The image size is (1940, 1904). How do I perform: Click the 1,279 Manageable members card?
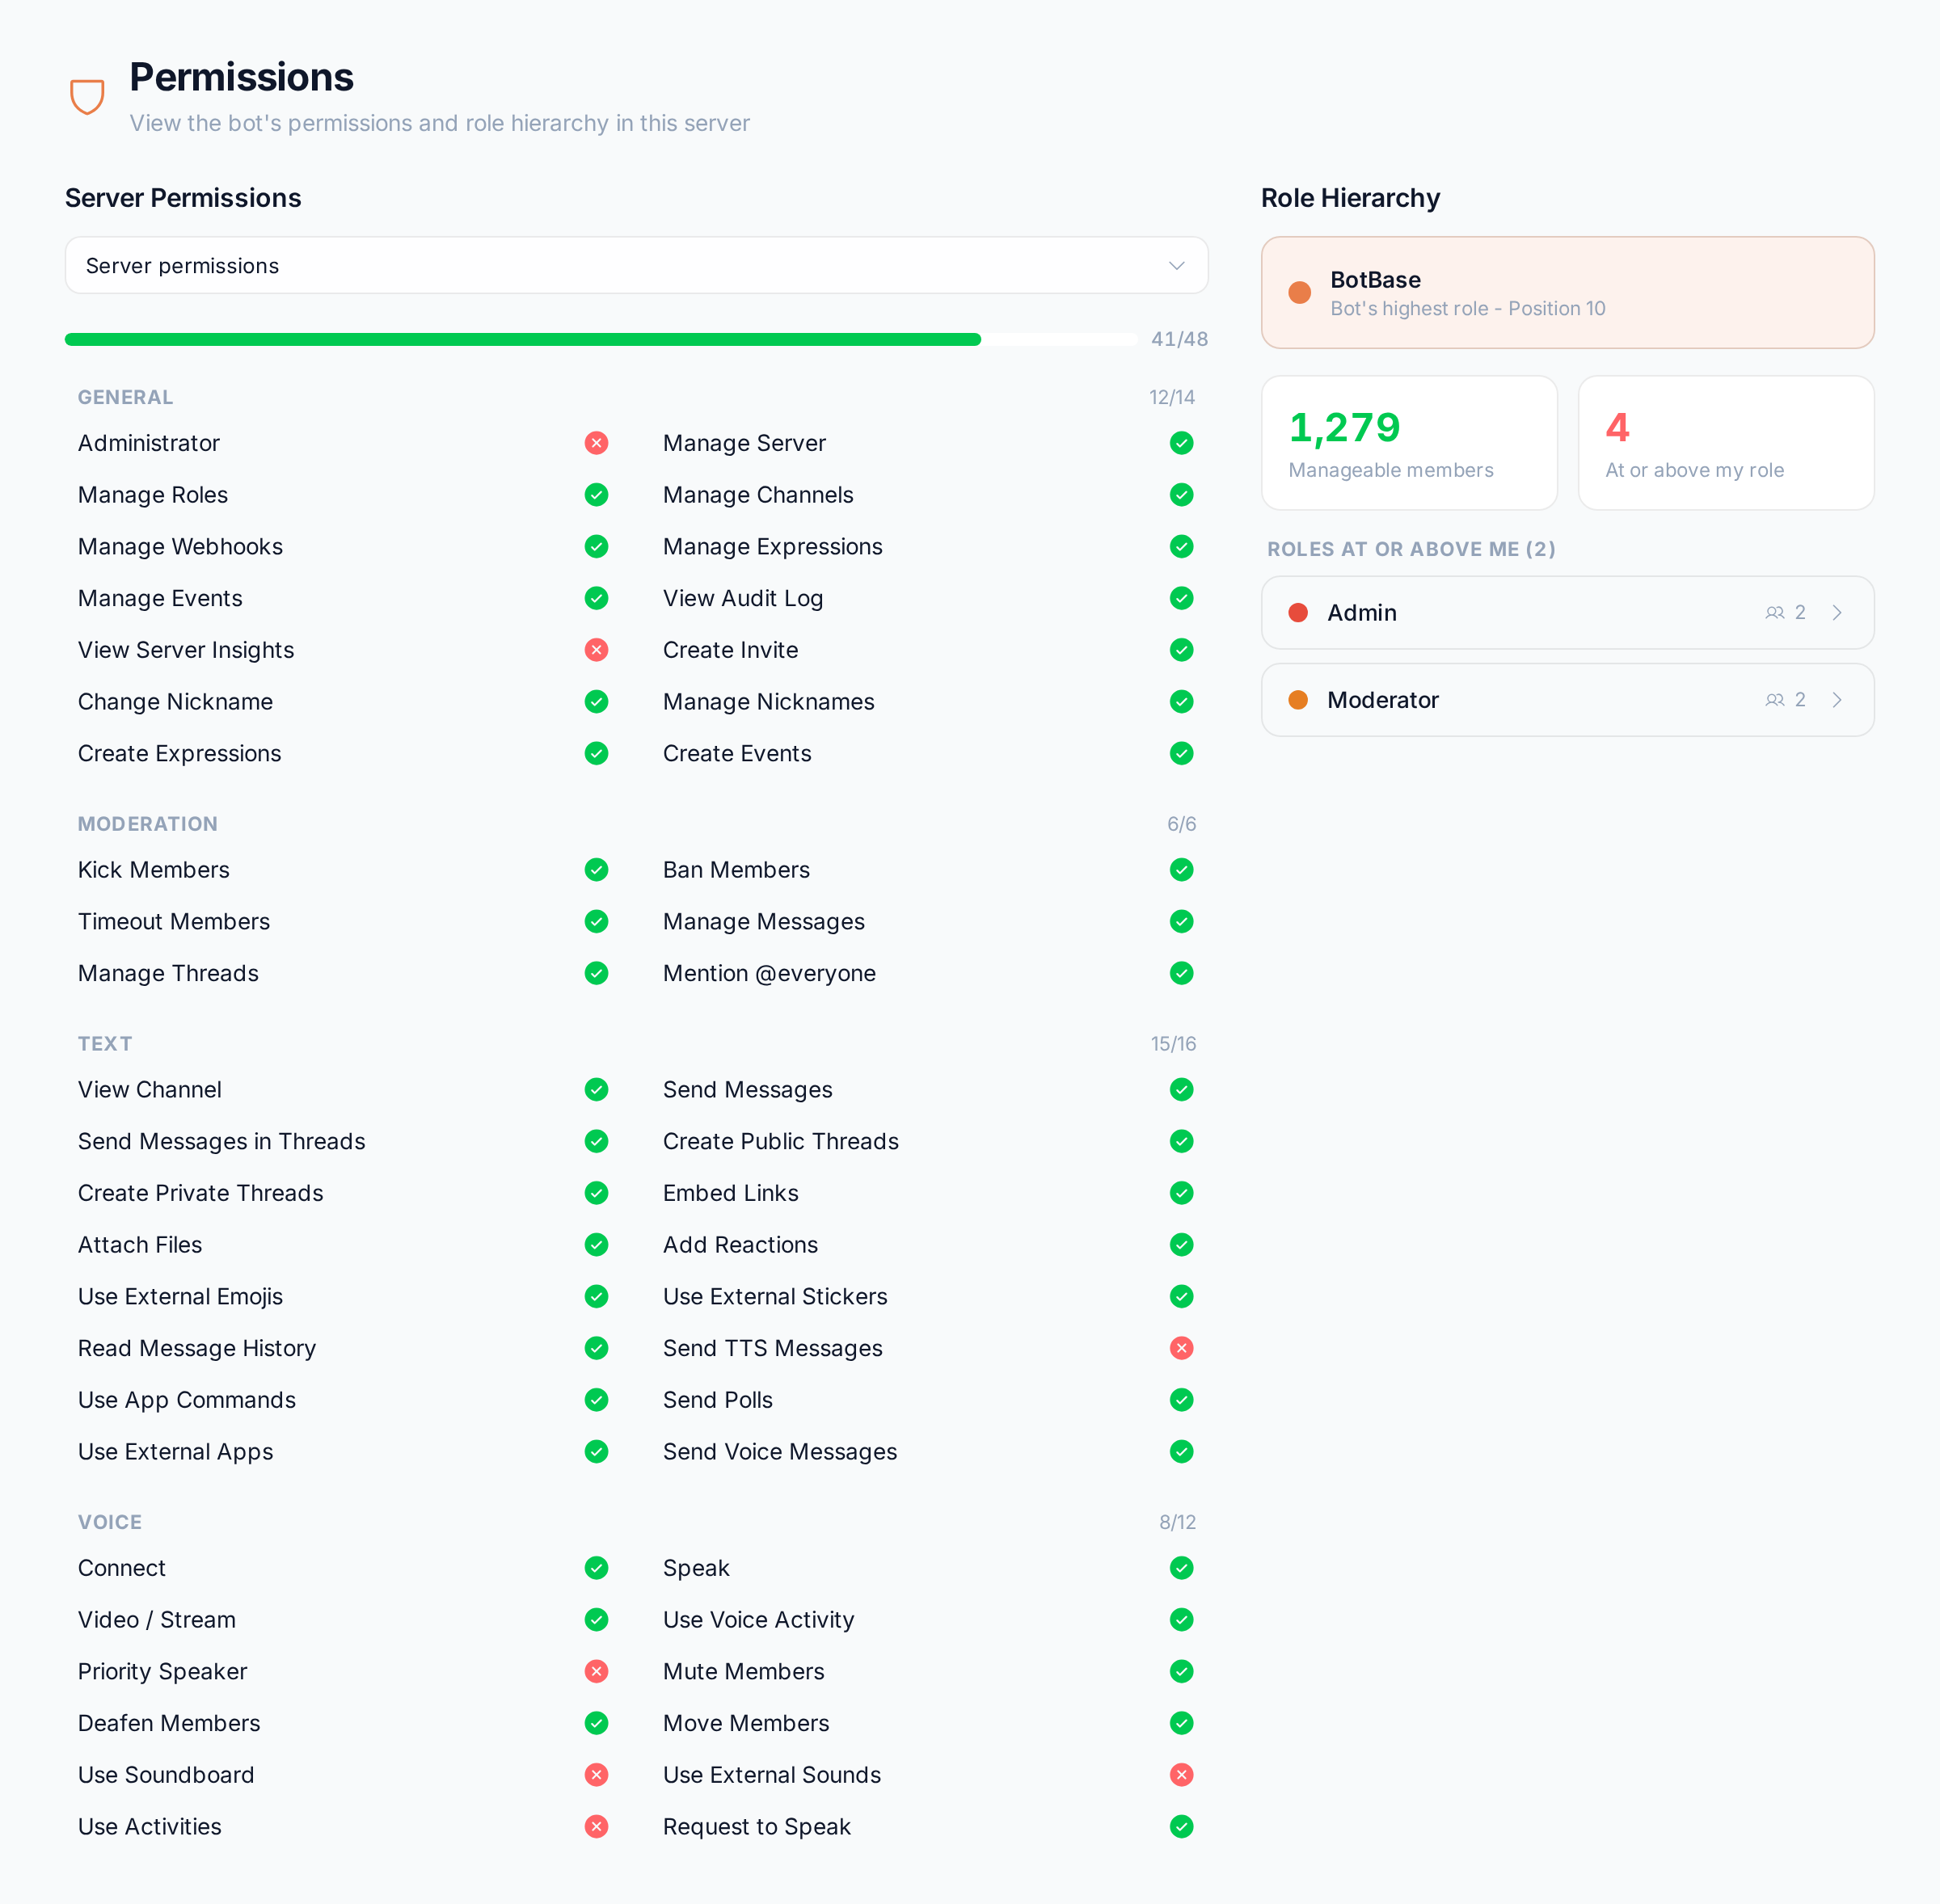click(1409, 443)
